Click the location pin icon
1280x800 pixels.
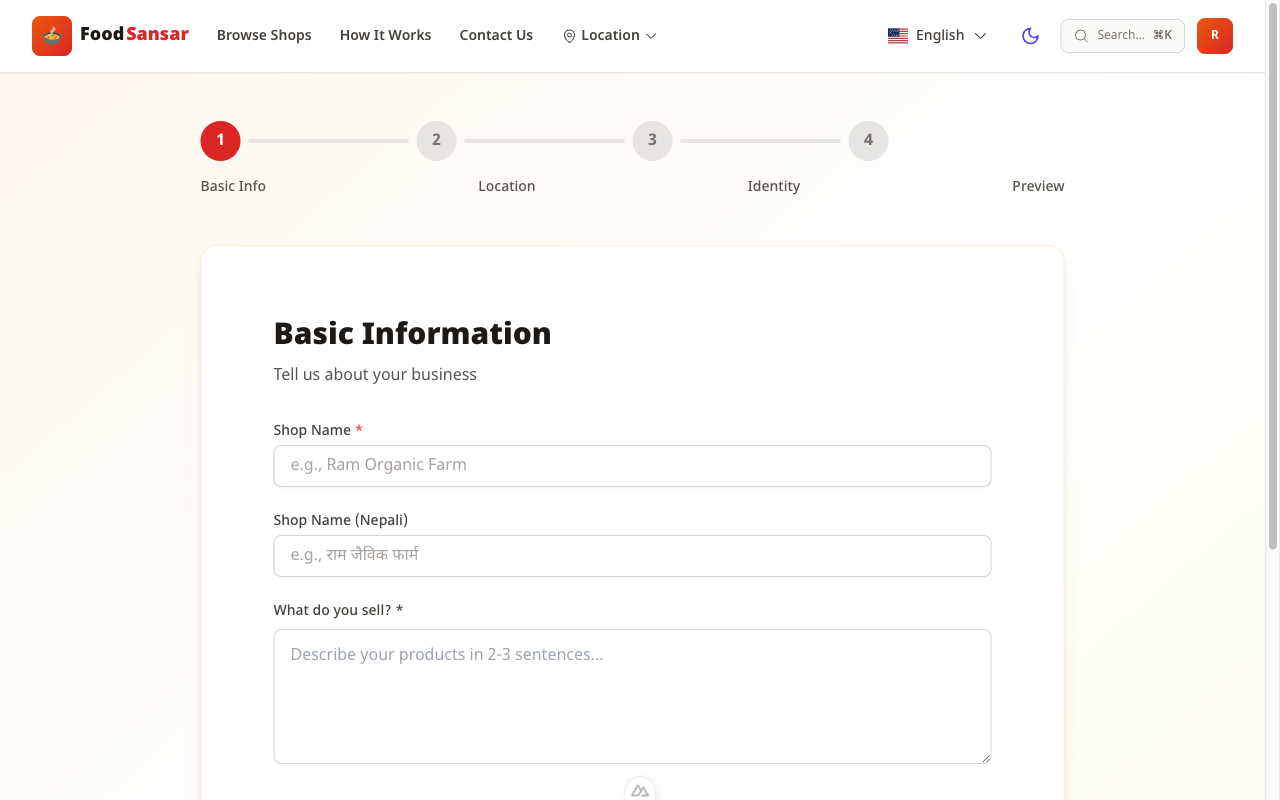569,36
